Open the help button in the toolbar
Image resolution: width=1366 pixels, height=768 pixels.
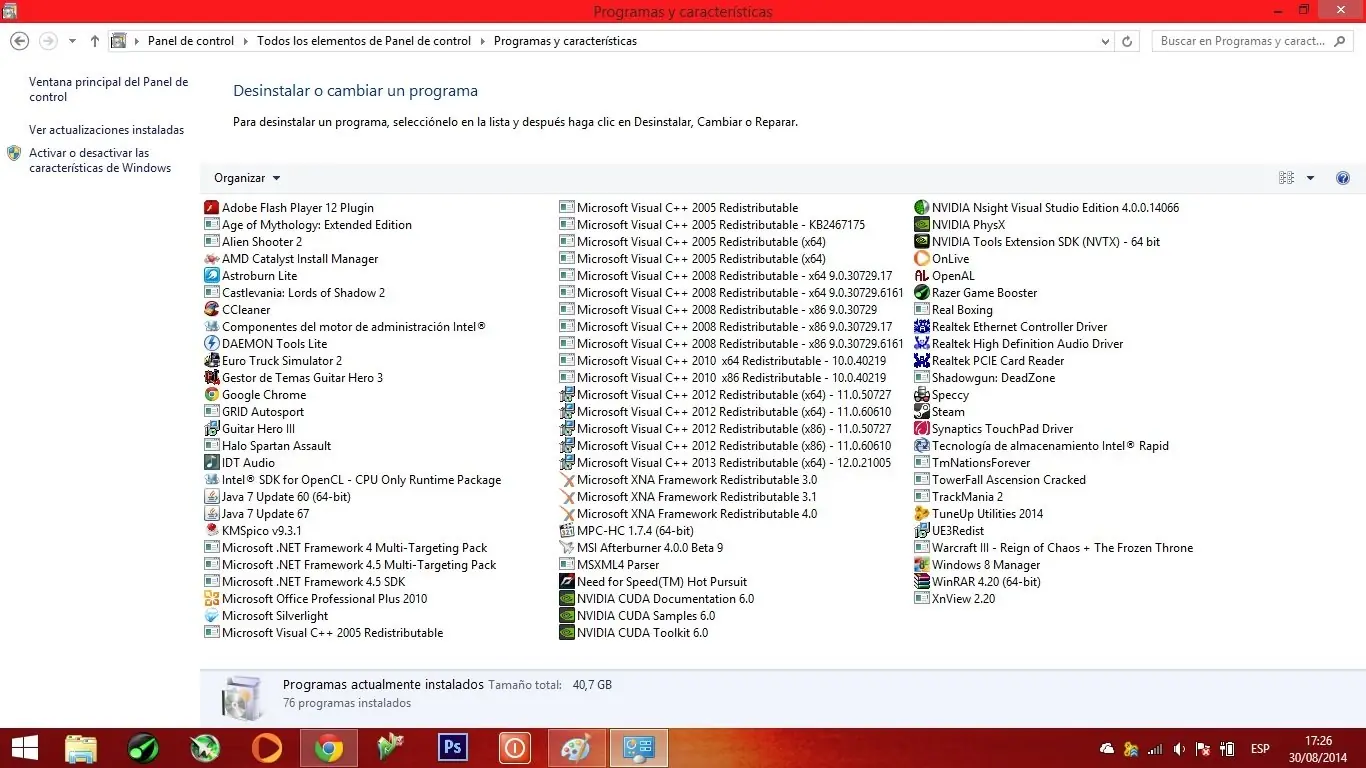tap(1343, 178)
